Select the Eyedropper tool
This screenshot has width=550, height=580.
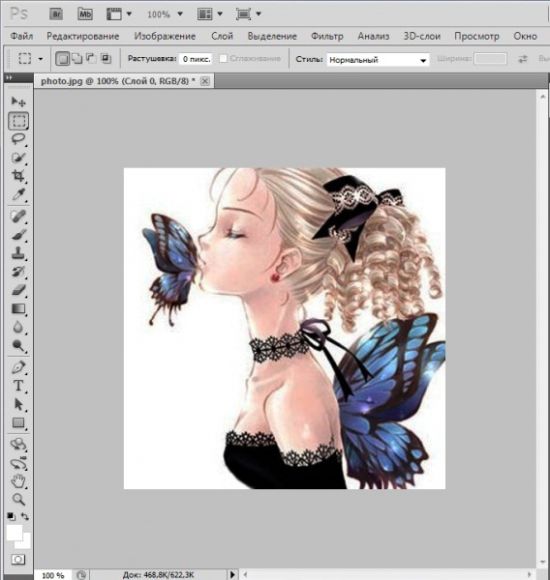(18, 194)
